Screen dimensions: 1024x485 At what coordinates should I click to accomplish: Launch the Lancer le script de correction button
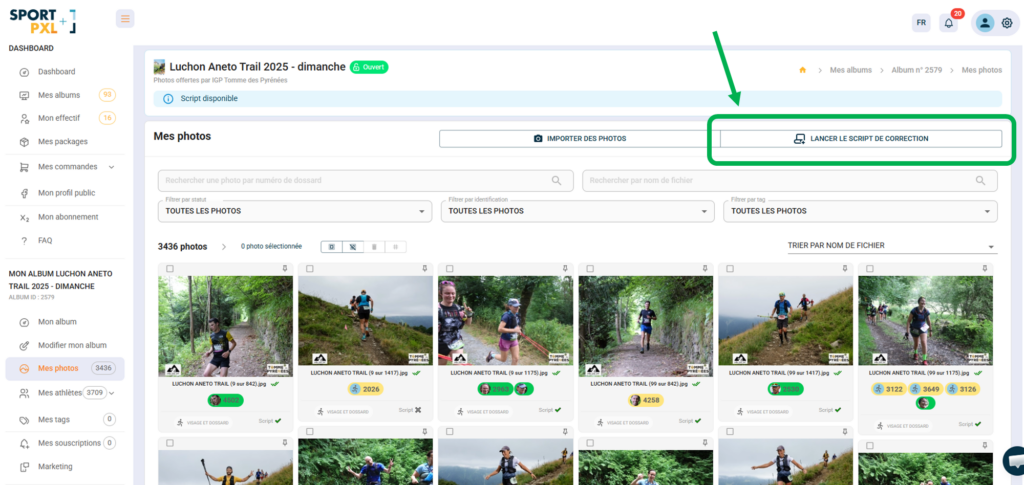coord(860,138)
